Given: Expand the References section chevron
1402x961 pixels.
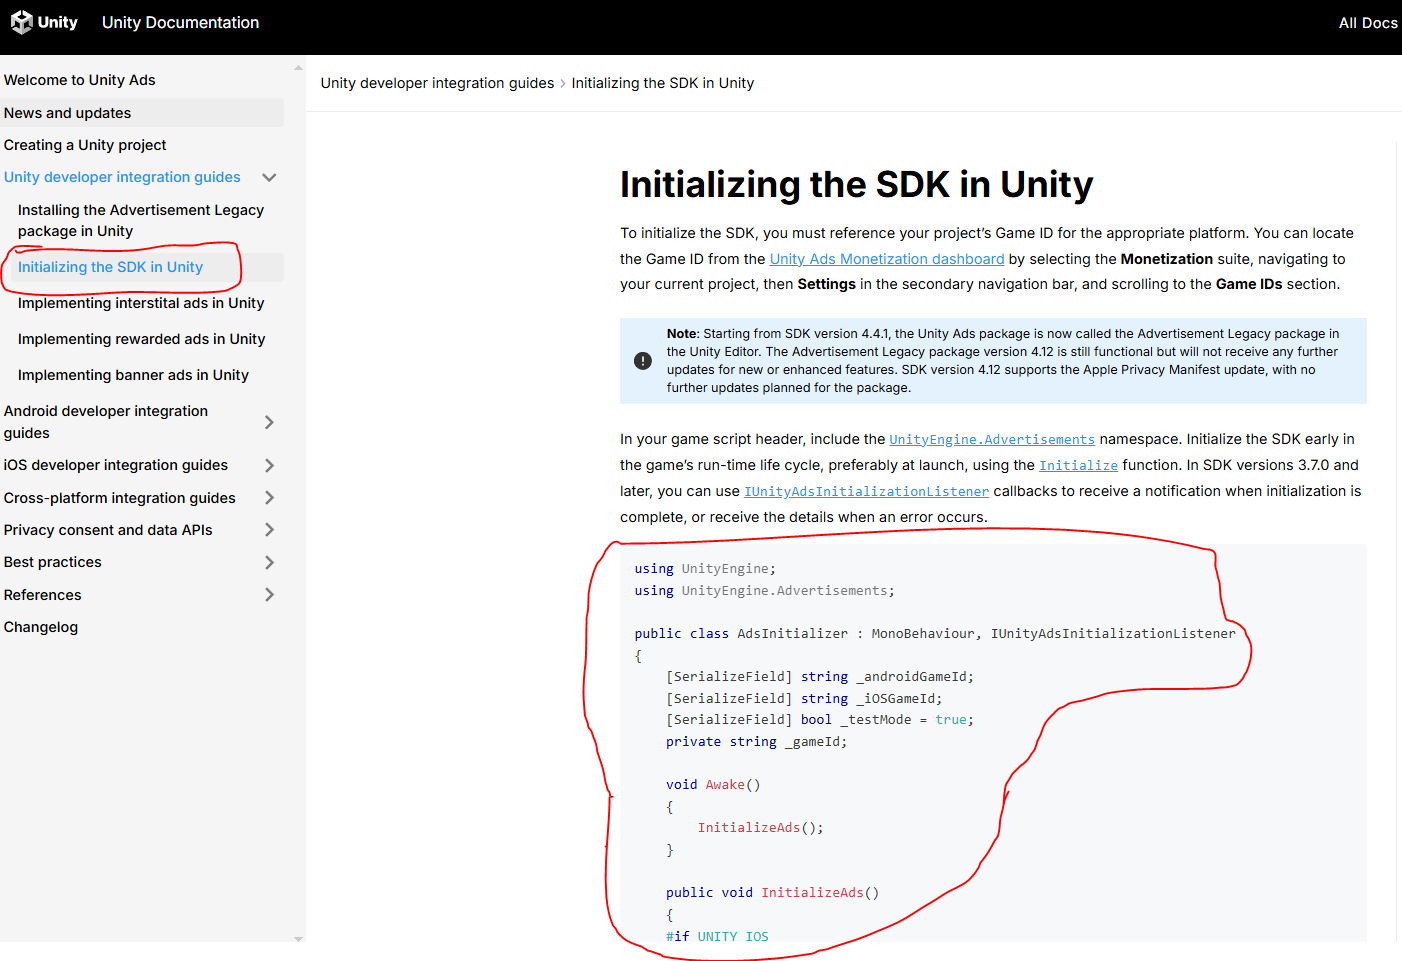Looking at the screenshot, I should (x=269, y=595).
